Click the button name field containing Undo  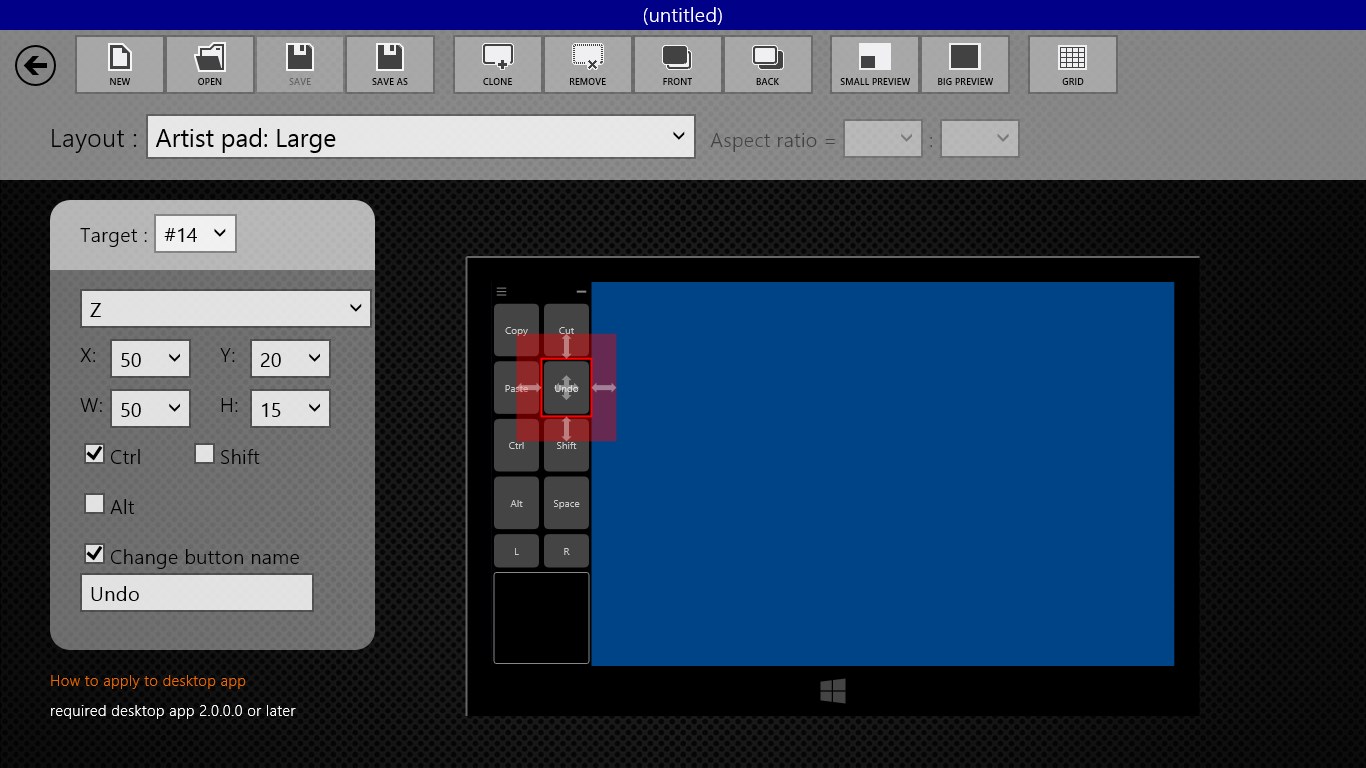click(197, 593)
